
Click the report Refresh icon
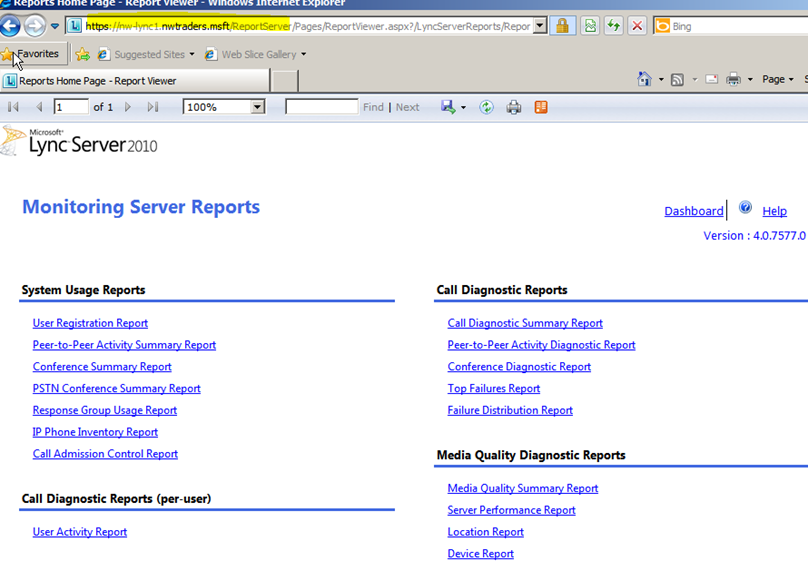[x=486, y=107]
